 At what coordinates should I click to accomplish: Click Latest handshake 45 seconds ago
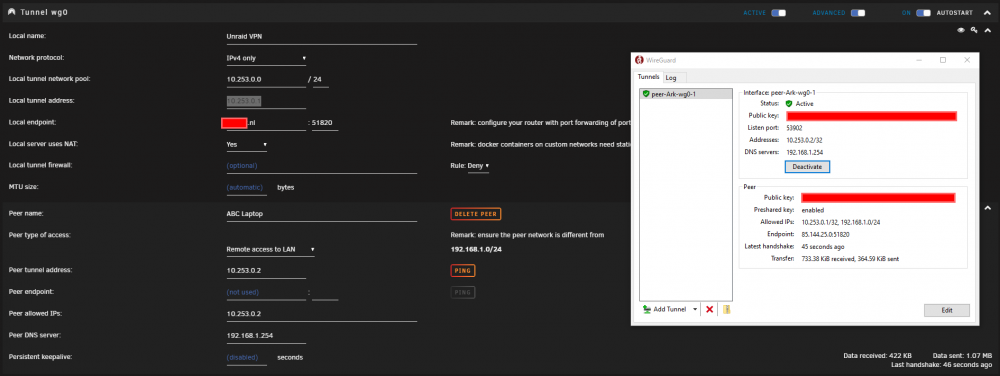point(823,247)
